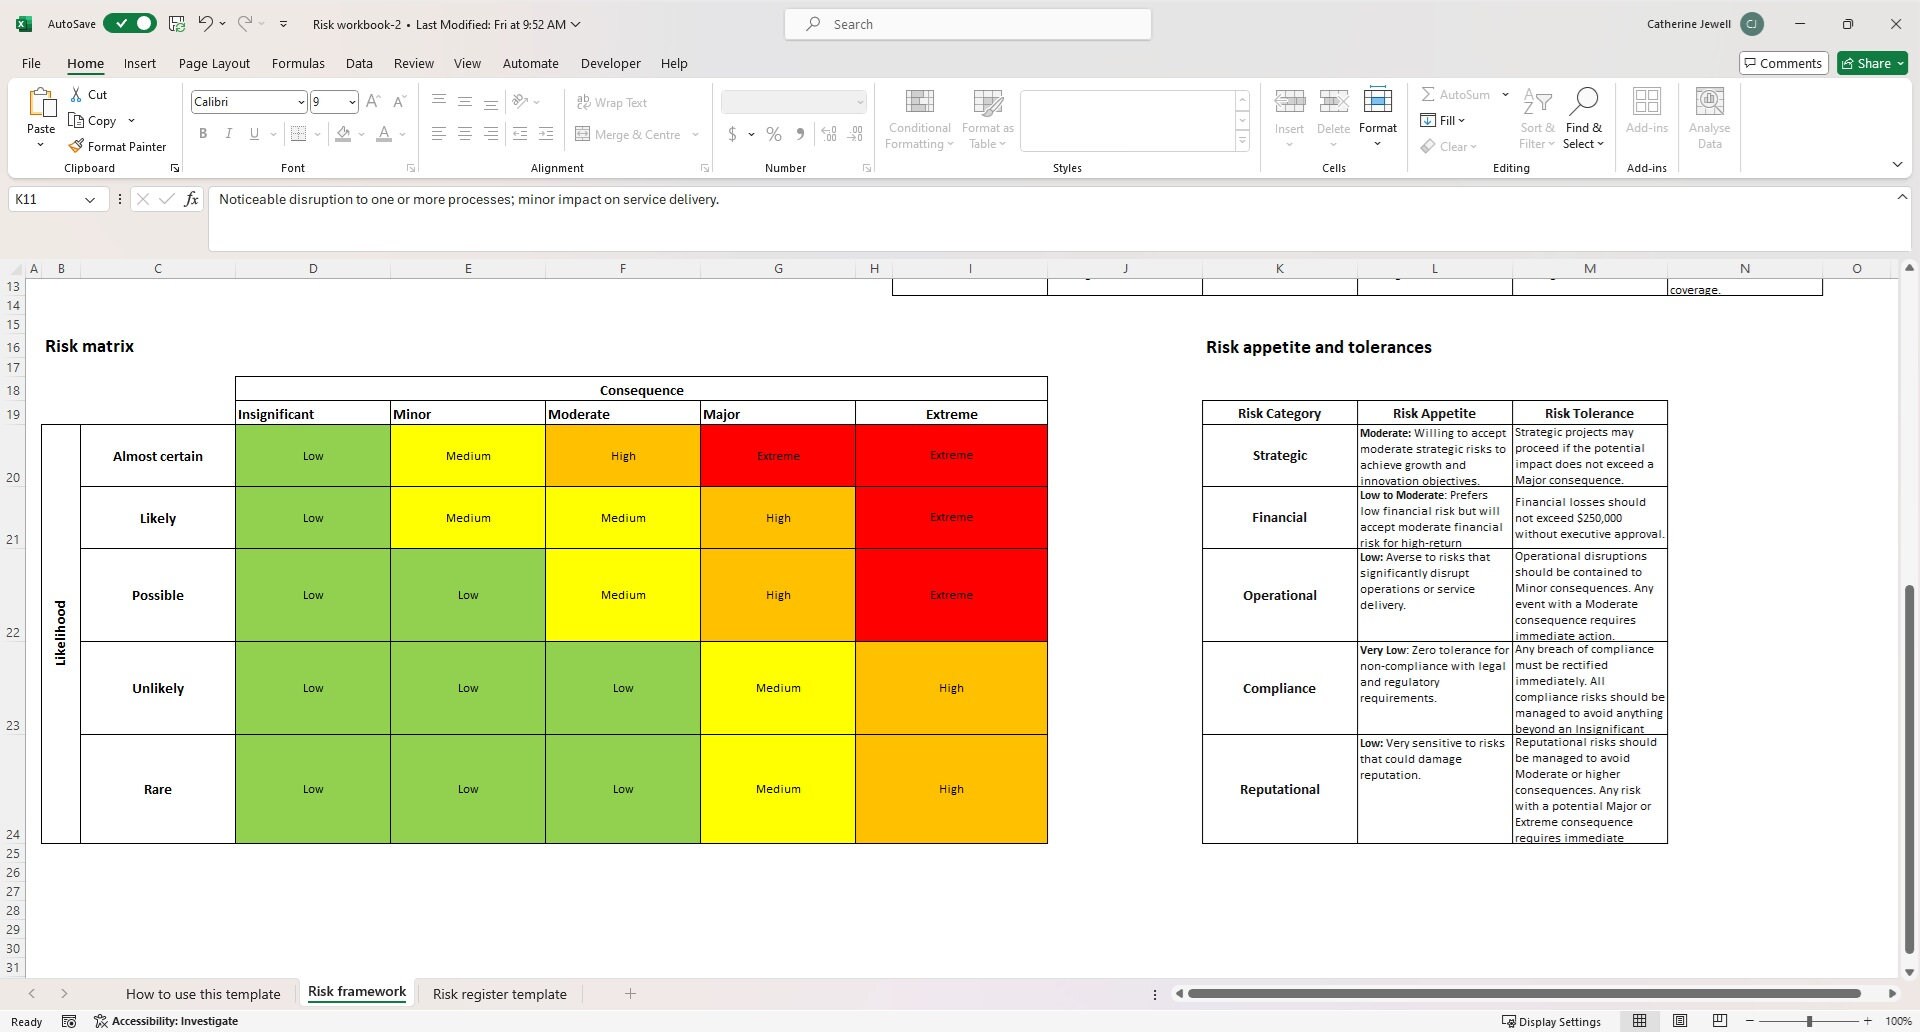Select the Format Painter tool
This screenshot has width=1920, height=1032.
(117, 145)
